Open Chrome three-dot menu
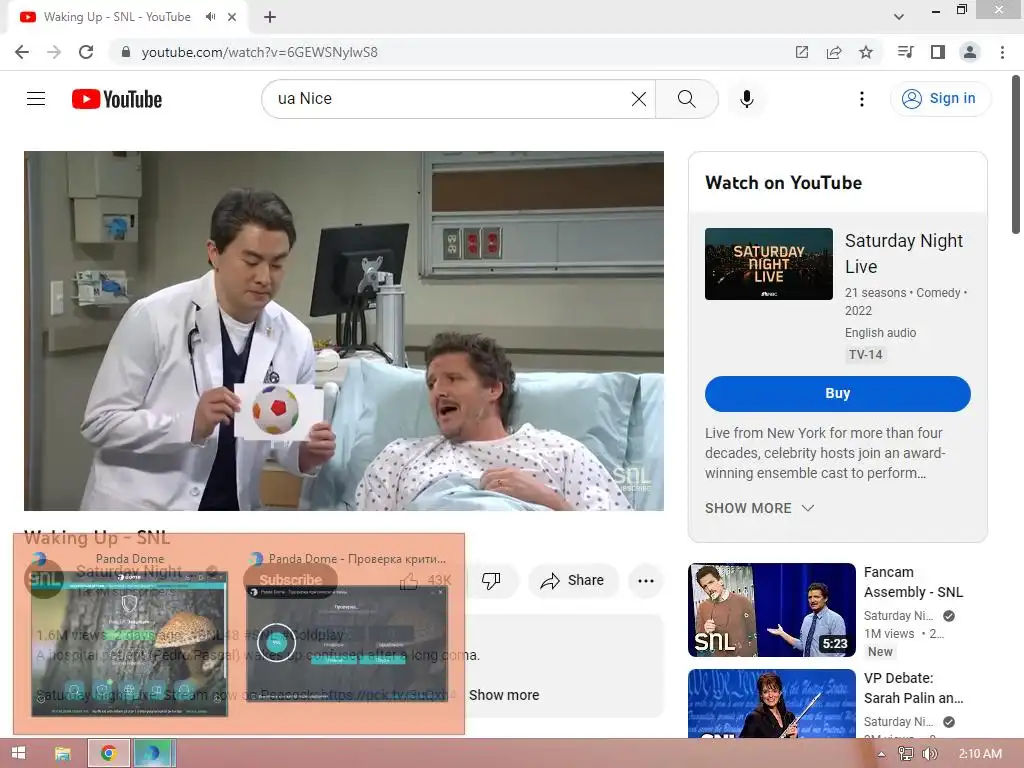This screenshot has height=768, width=1024. coord(1002,52)
